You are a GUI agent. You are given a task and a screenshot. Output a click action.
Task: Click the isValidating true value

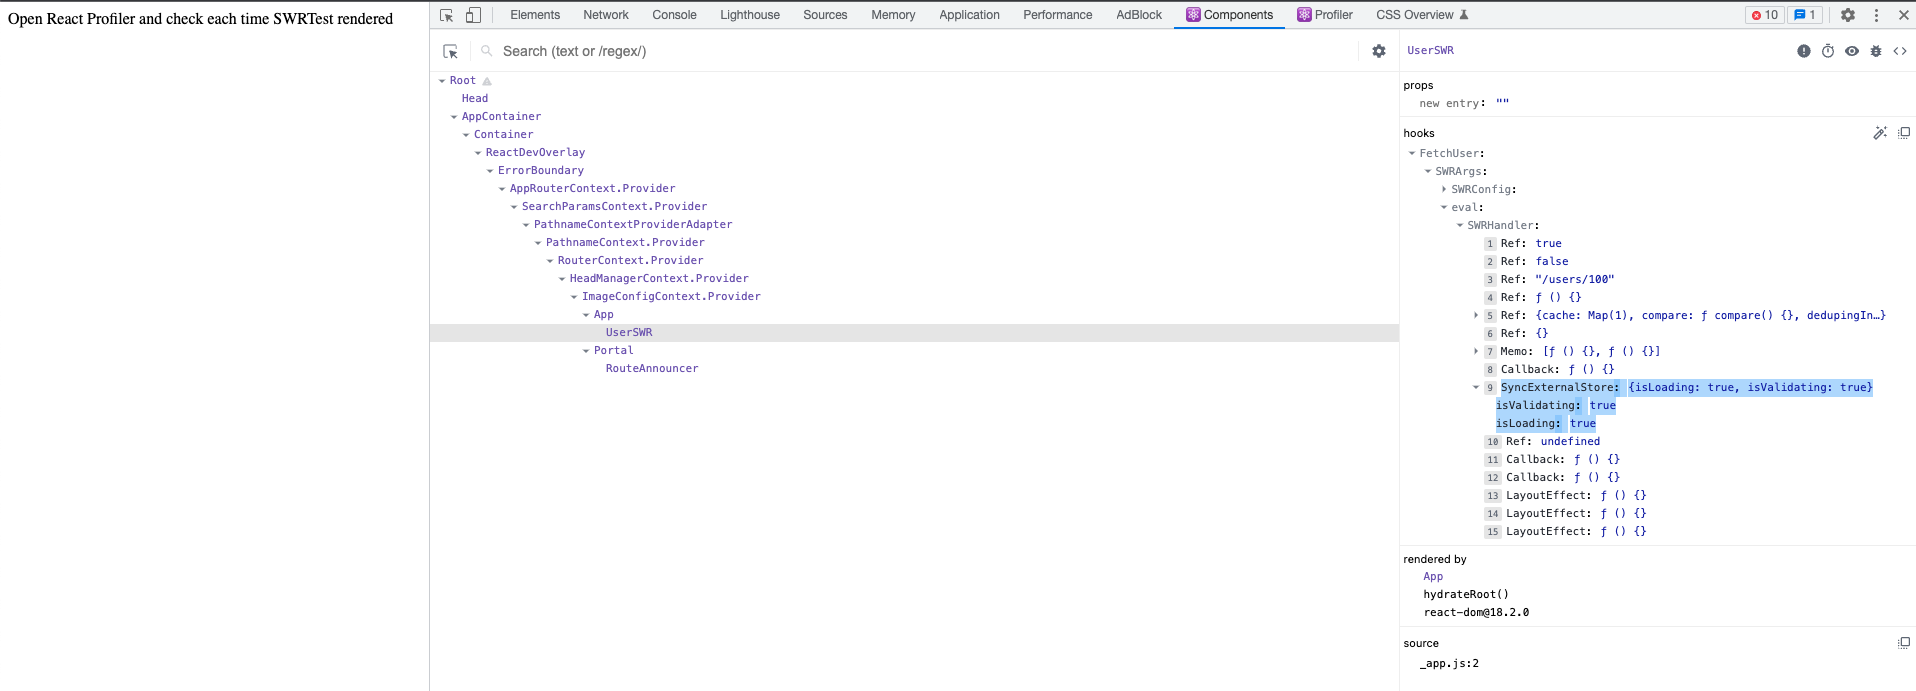[x=1602, y=405]
